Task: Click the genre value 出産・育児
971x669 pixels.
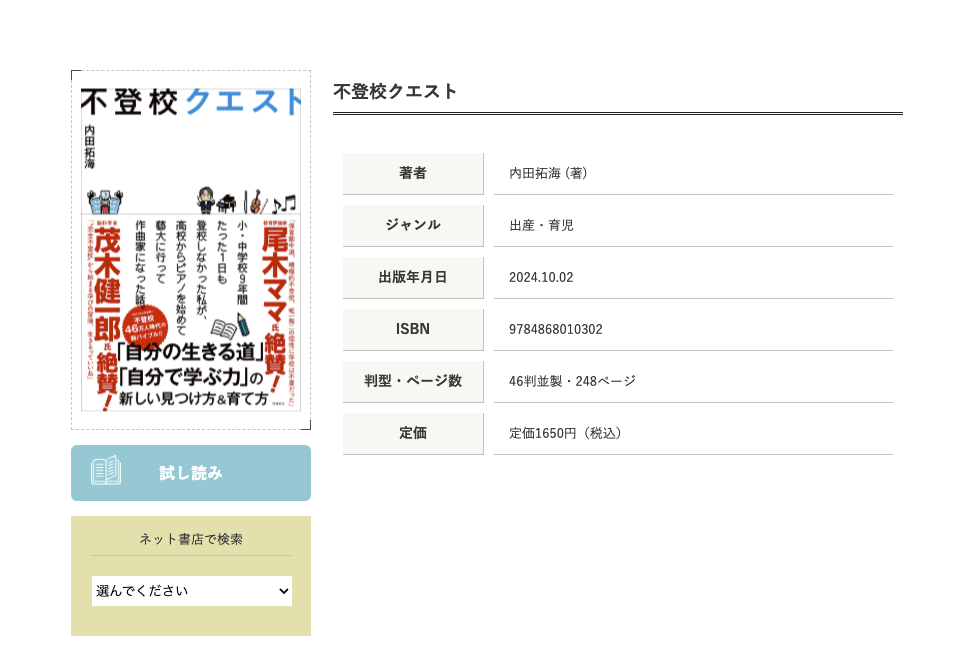Action: (541, 226)
